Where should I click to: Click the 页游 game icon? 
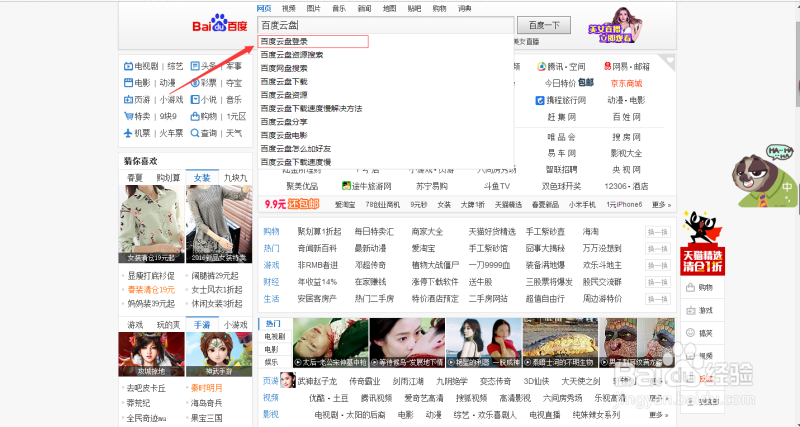click(128, 99)
